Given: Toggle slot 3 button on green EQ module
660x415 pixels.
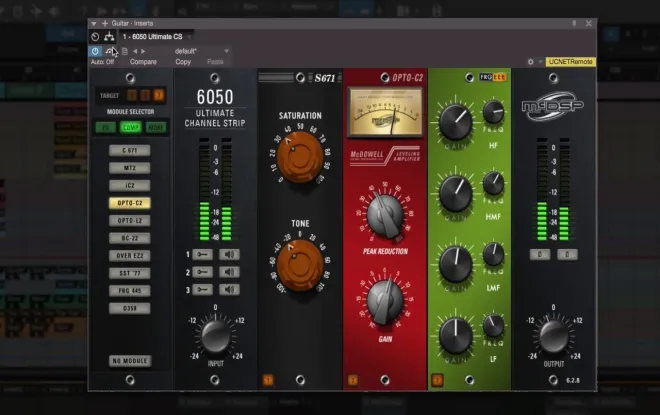Looking at the screenshot, I should 437,380.
